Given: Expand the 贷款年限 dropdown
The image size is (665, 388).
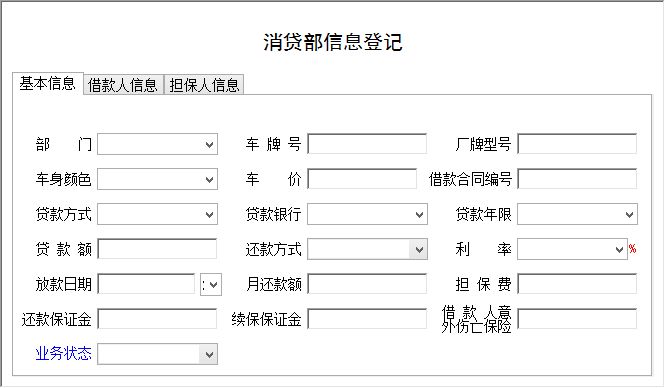Looking at the screenshot, I should pyautogui.click(x=577, y=214).
